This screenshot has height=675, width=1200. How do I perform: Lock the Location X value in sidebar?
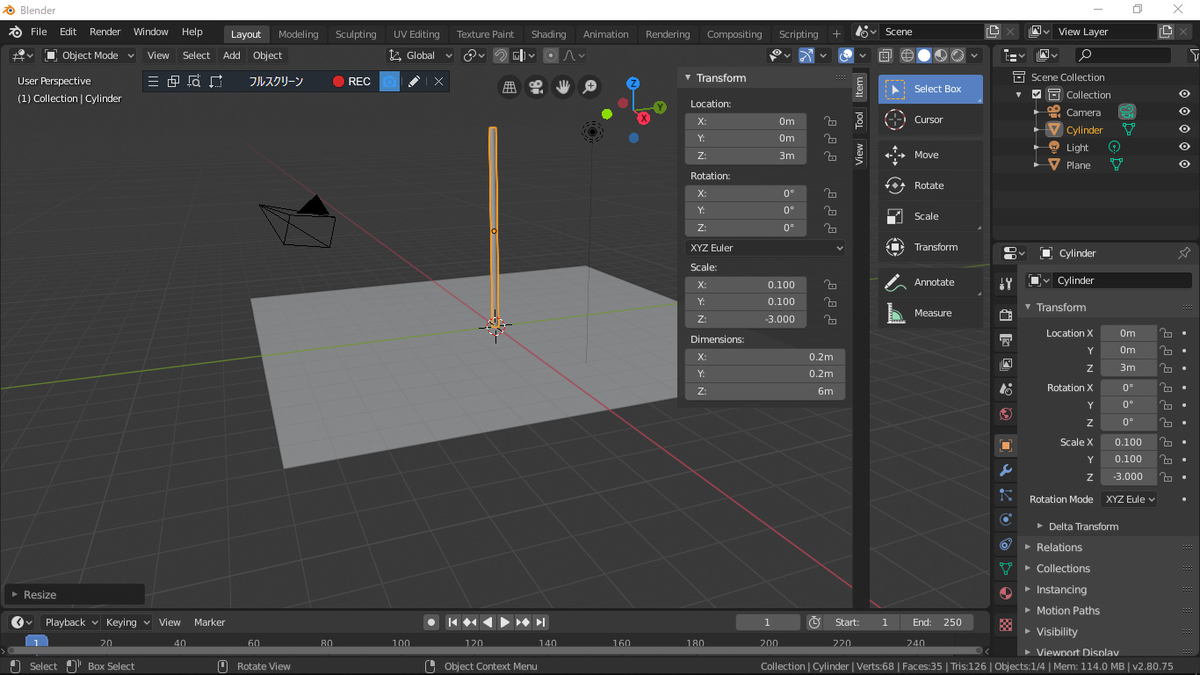point(830,121)
